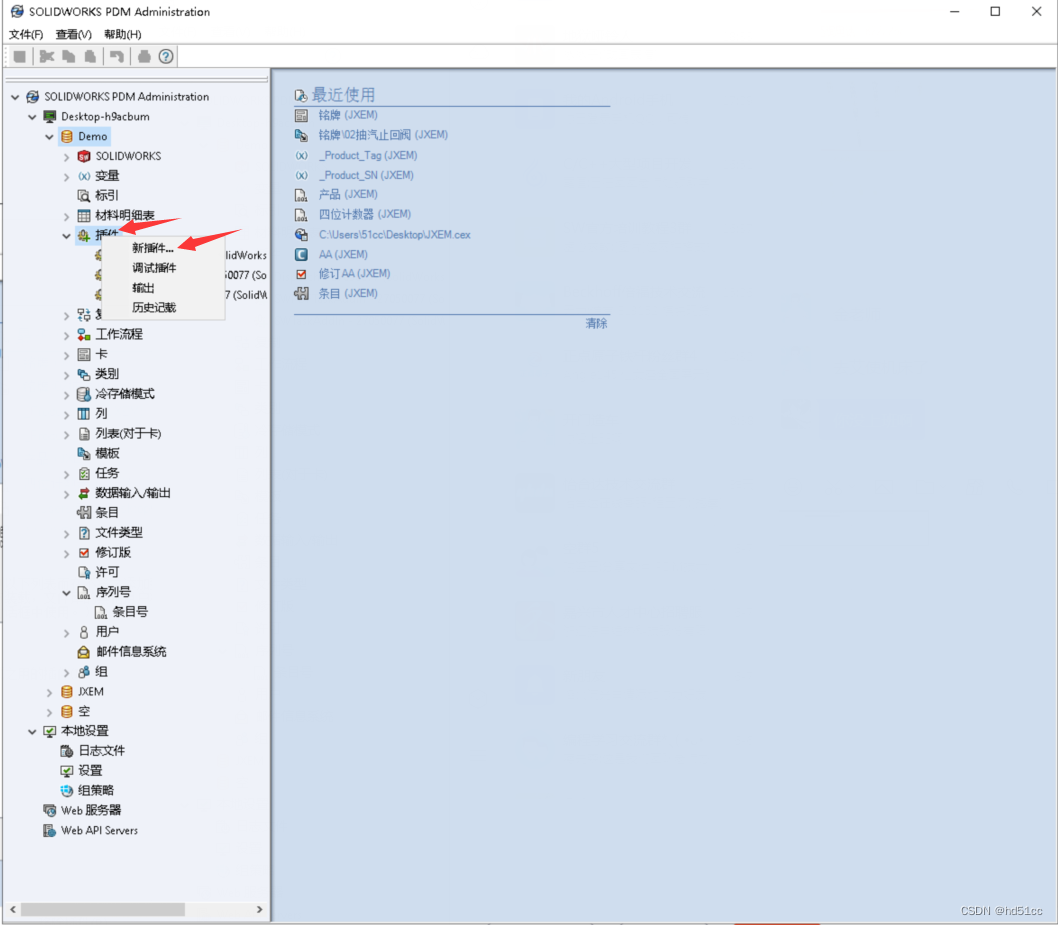Click the Save toolbar icon

point(20,57)
